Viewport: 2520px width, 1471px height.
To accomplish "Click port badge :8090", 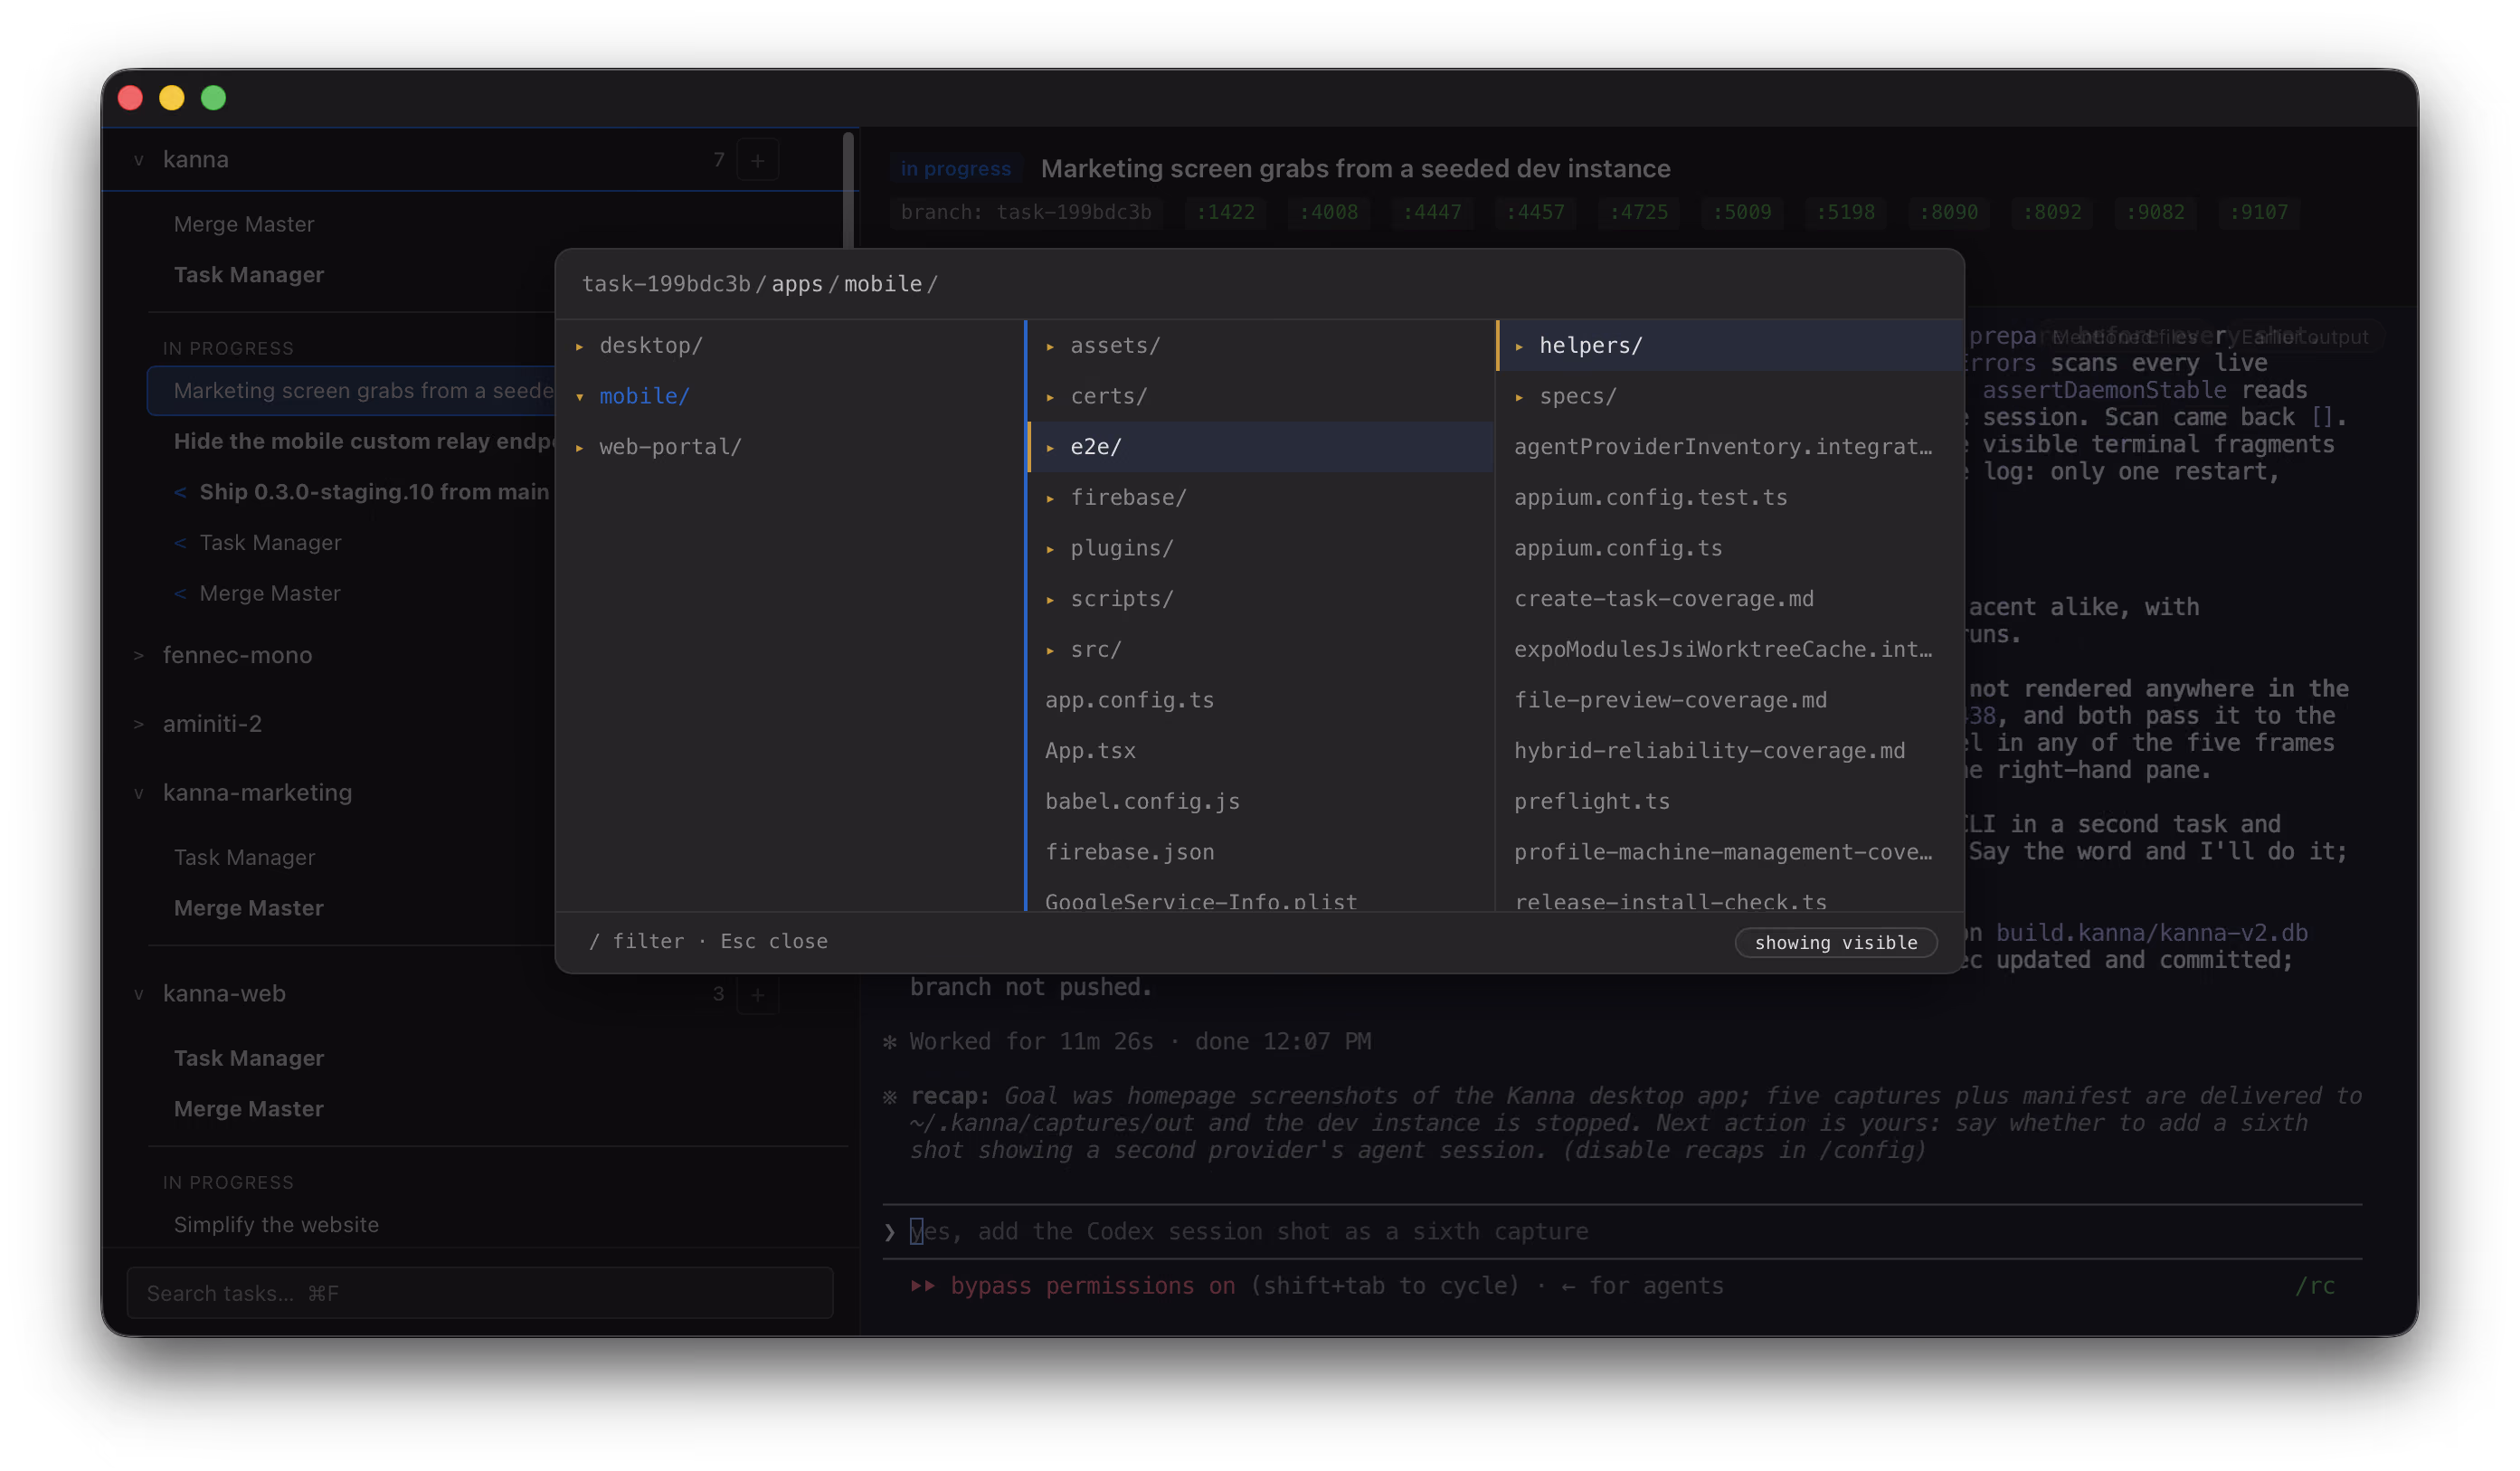I will (x=1948, y=212).
